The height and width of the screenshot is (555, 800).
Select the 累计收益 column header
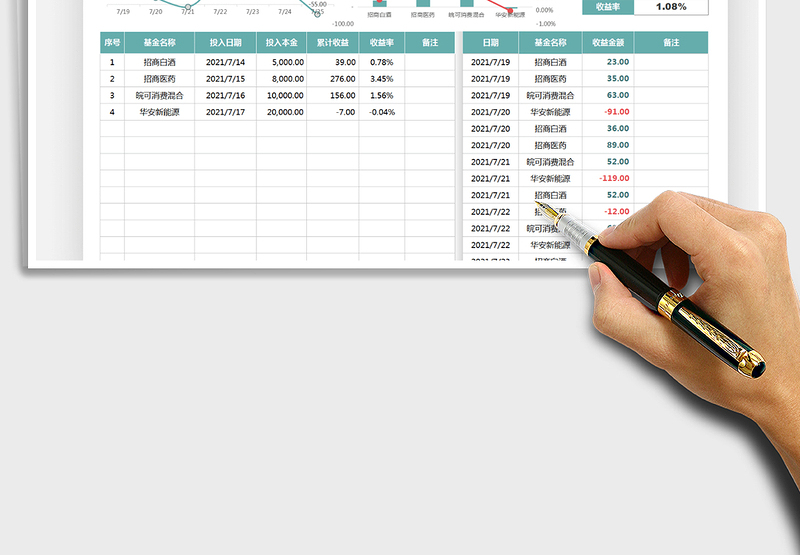click(x=332, y=43)
